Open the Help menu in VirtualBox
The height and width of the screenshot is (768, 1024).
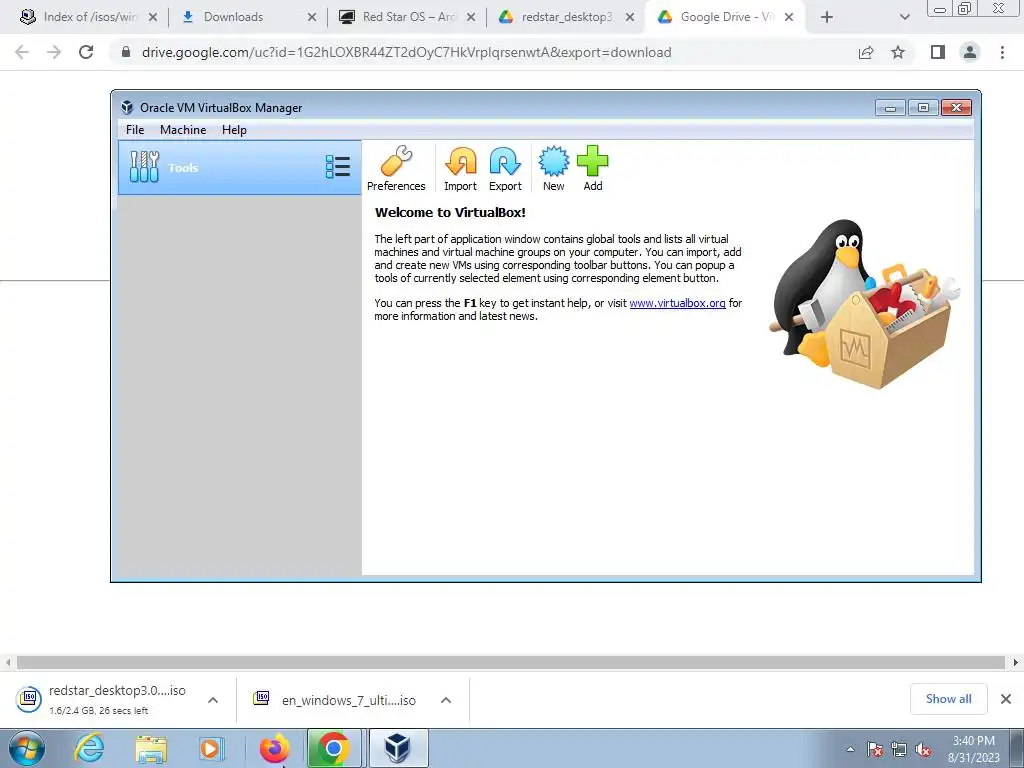234,130
